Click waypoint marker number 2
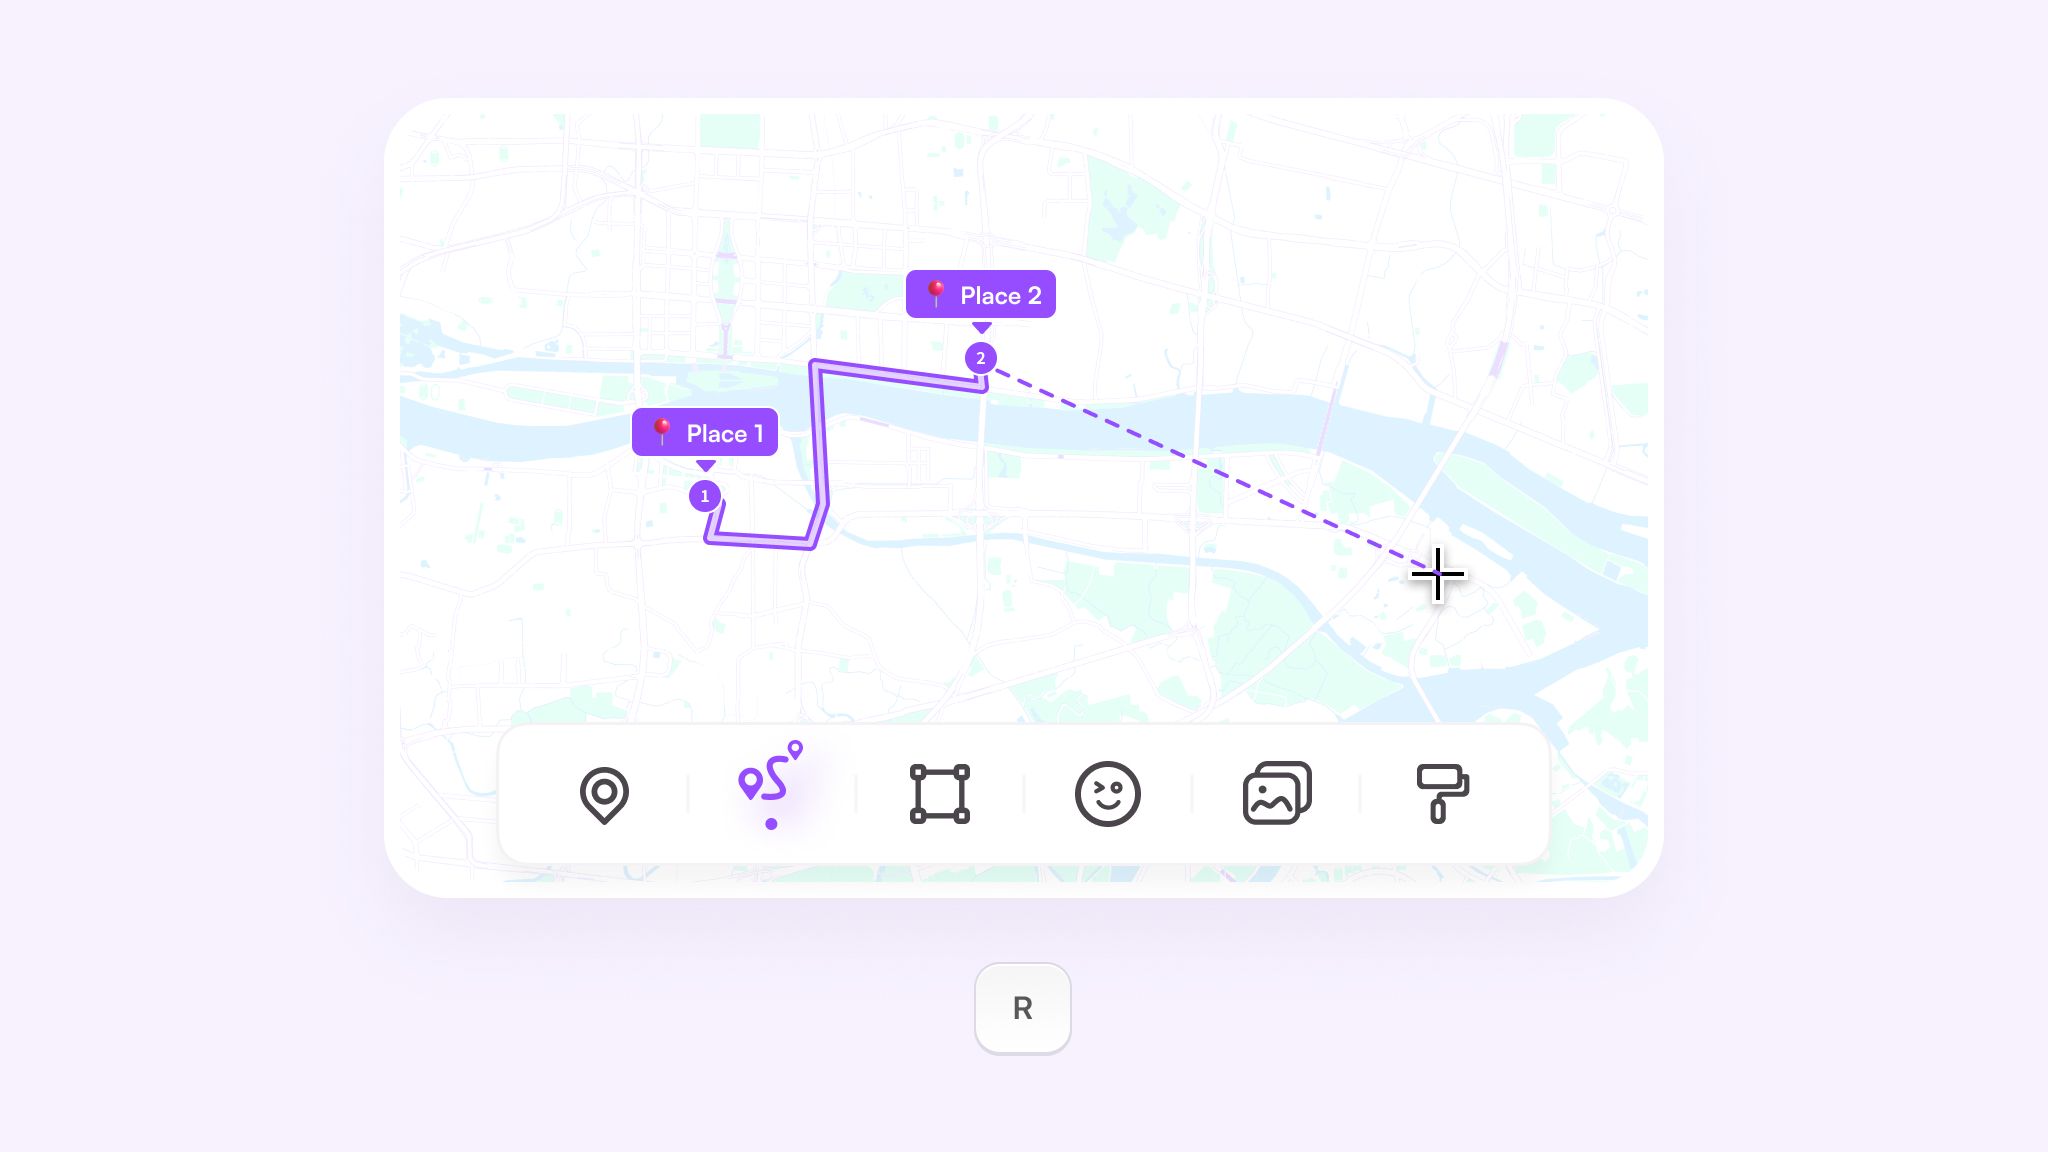Image resolution: width=2048 pixels, height=1152 pixels. click(980, 357)
